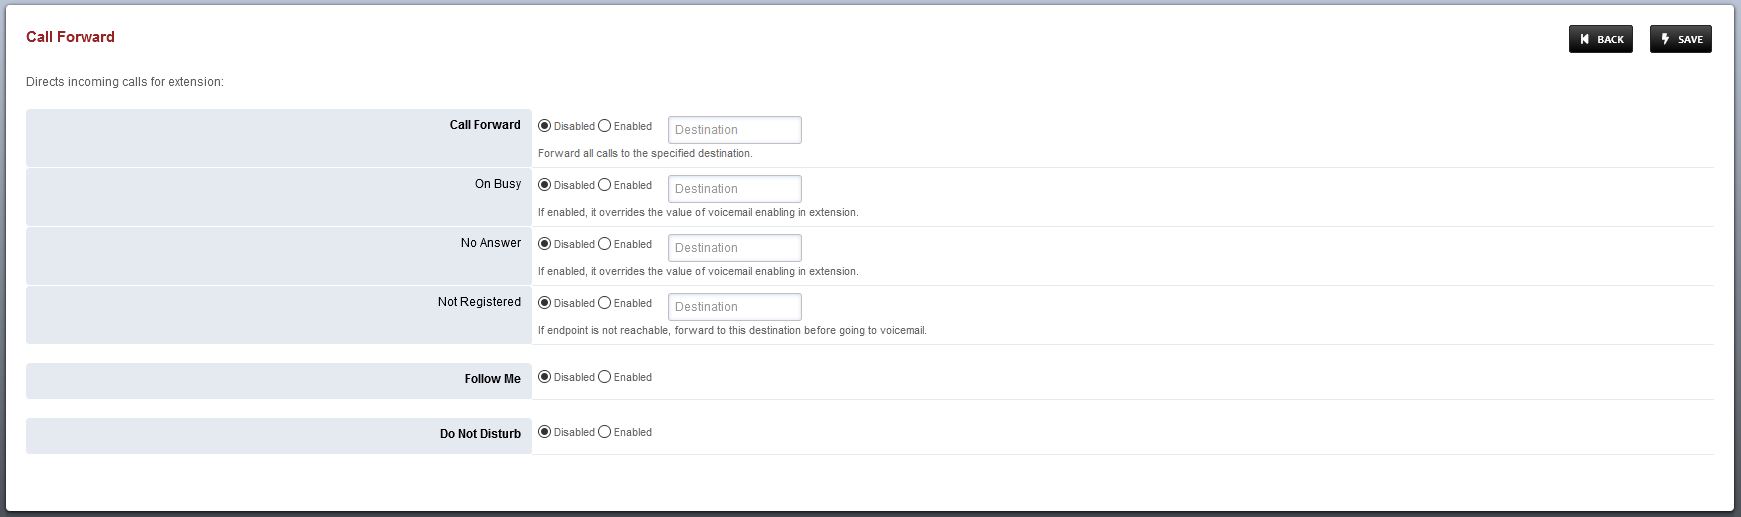Screen dimensions: 1741x517
Task: Click the lightning icon on Save
Action: pyautogui.click(x=1665, y=39)
